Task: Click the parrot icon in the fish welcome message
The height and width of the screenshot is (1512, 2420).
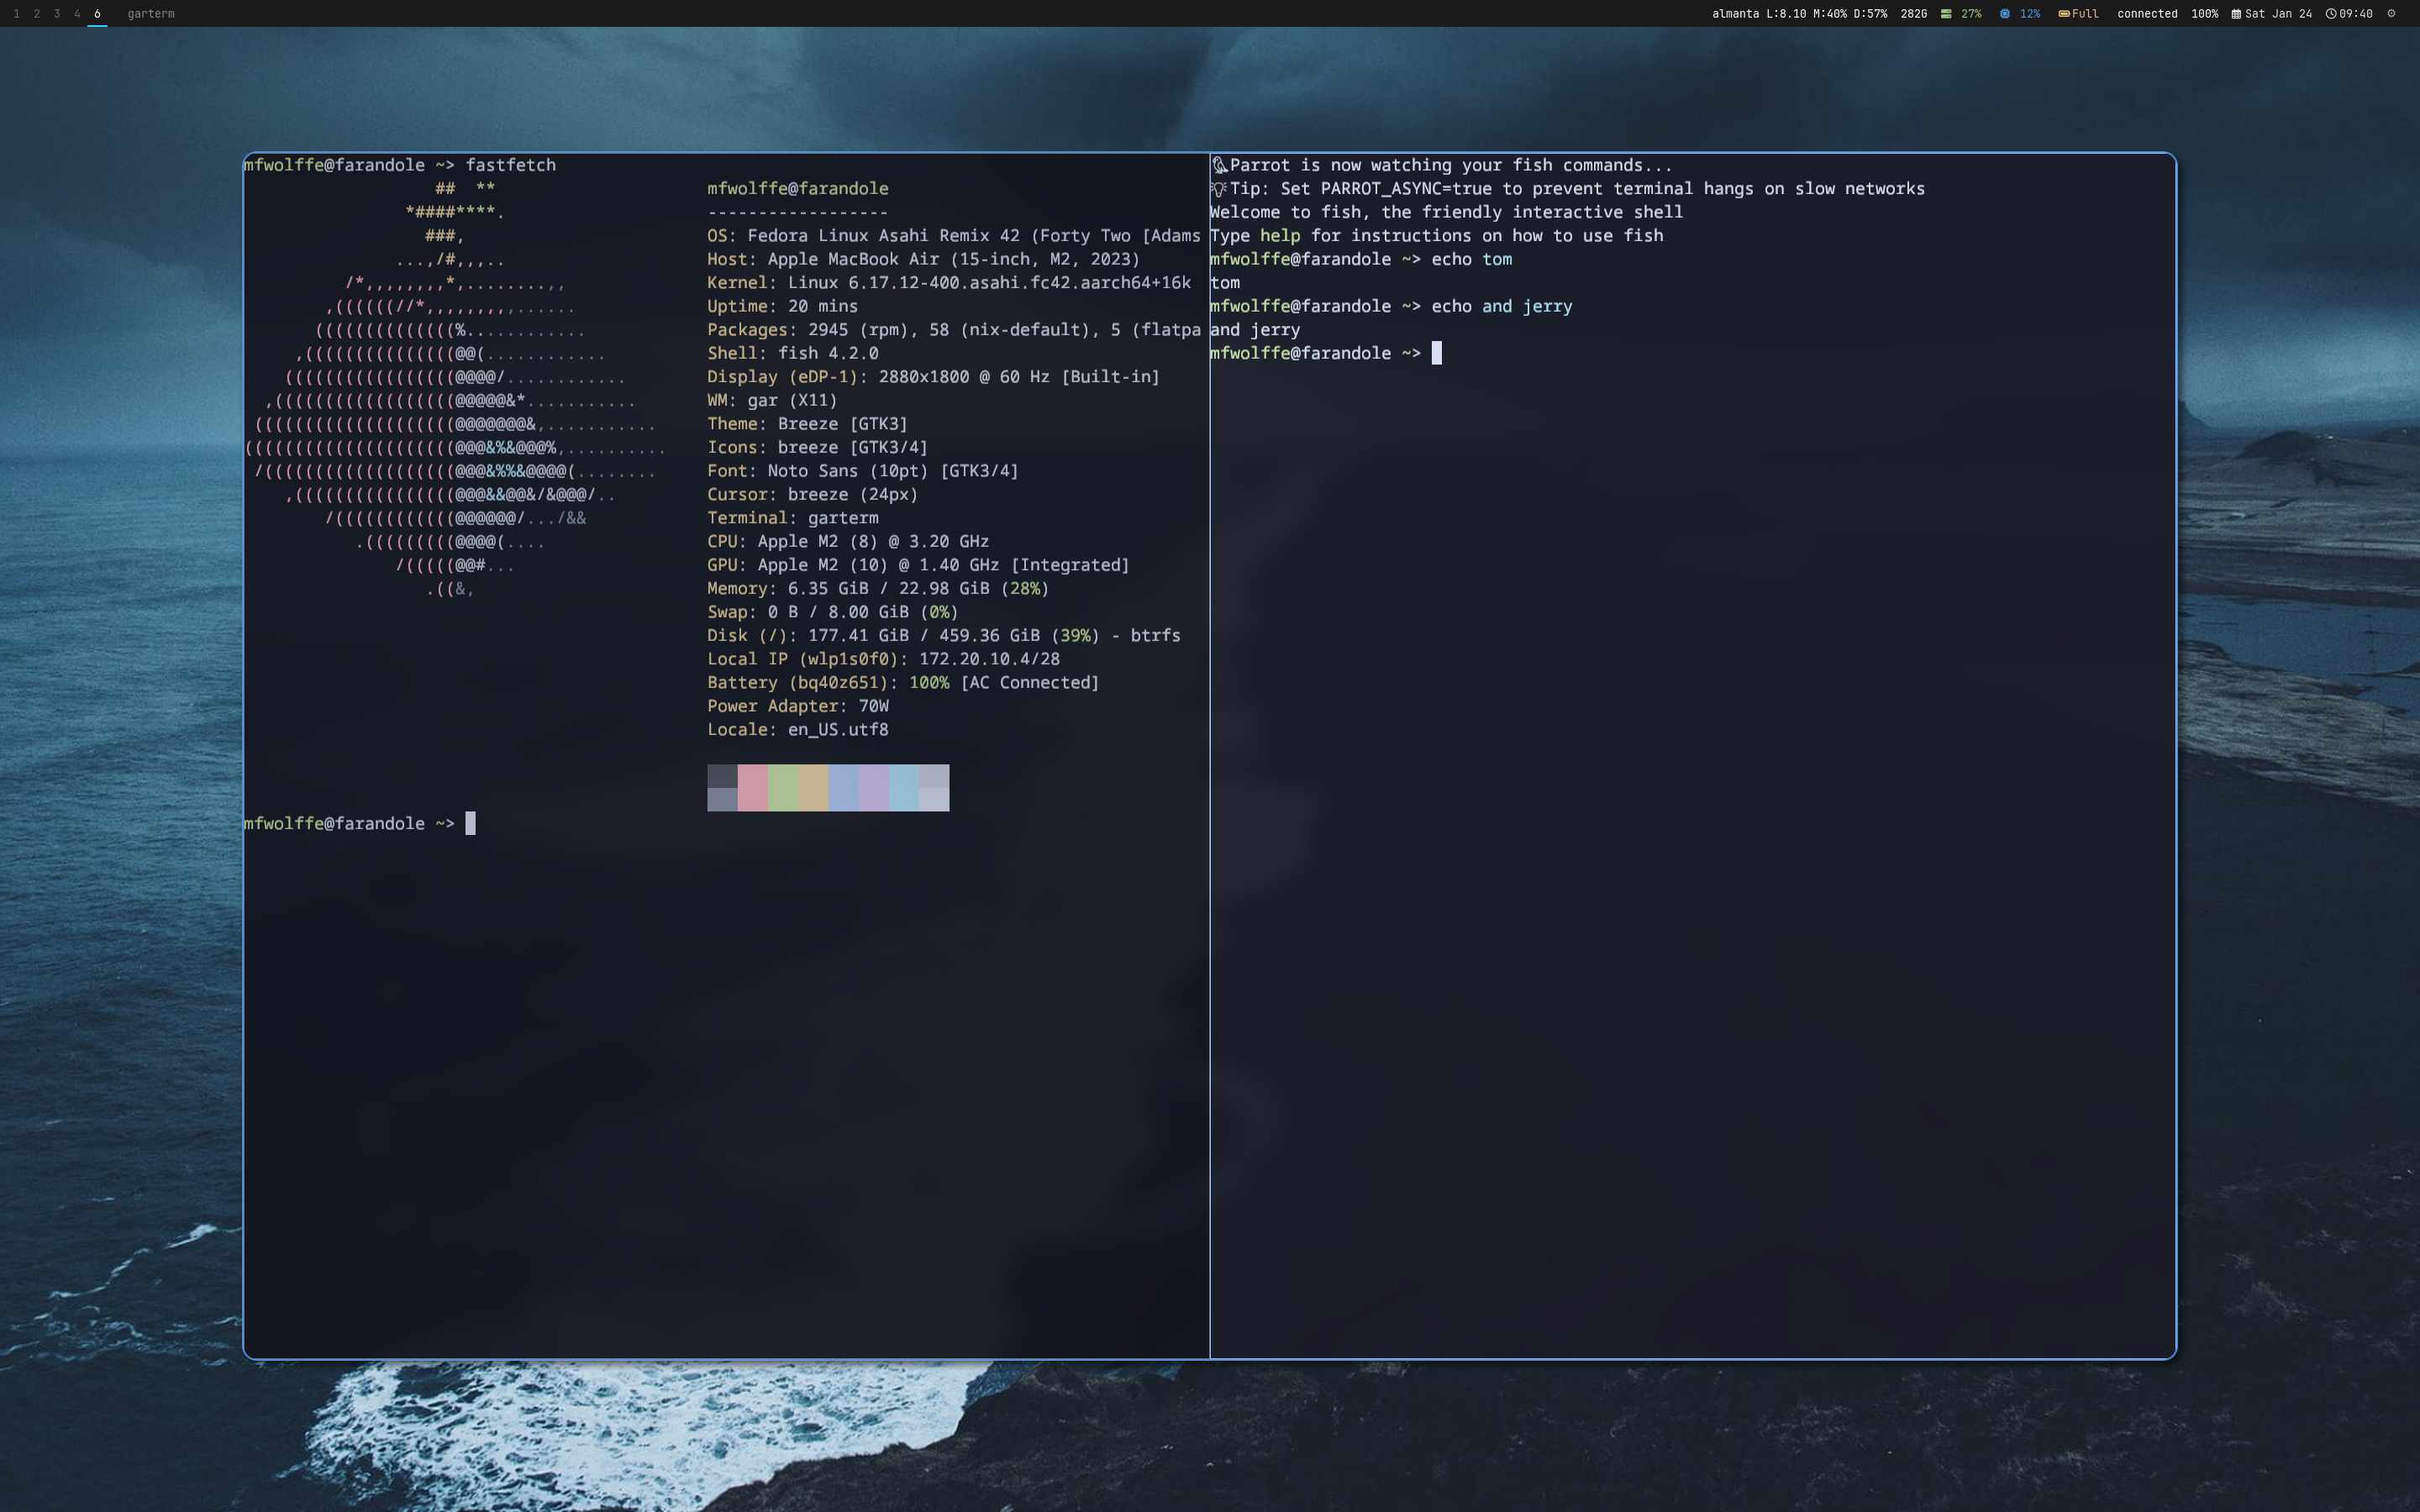Action: [1219, 166]
